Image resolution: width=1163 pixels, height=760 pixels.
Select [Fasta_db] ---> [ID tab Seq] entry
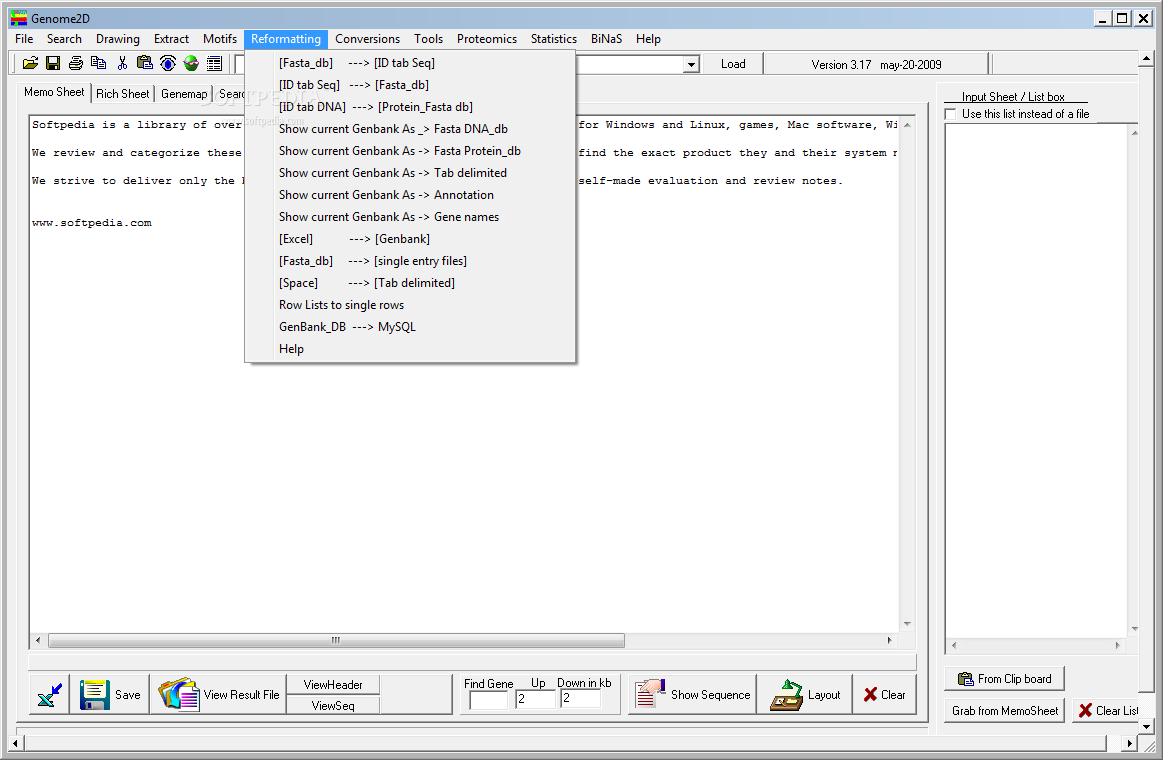click(410, 63)
